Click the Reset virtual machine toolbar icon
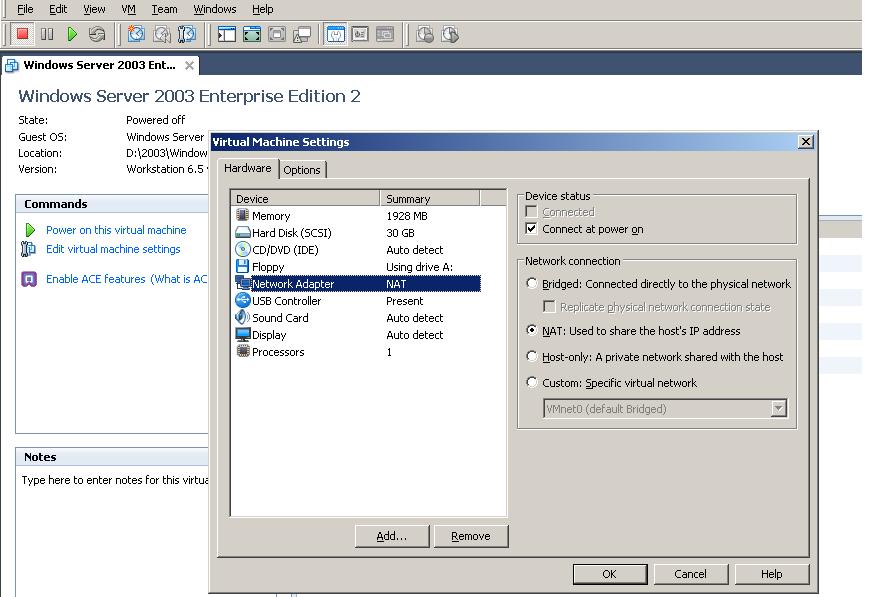The width and height of the screenshot is (872, 597). tap(97, 34)
